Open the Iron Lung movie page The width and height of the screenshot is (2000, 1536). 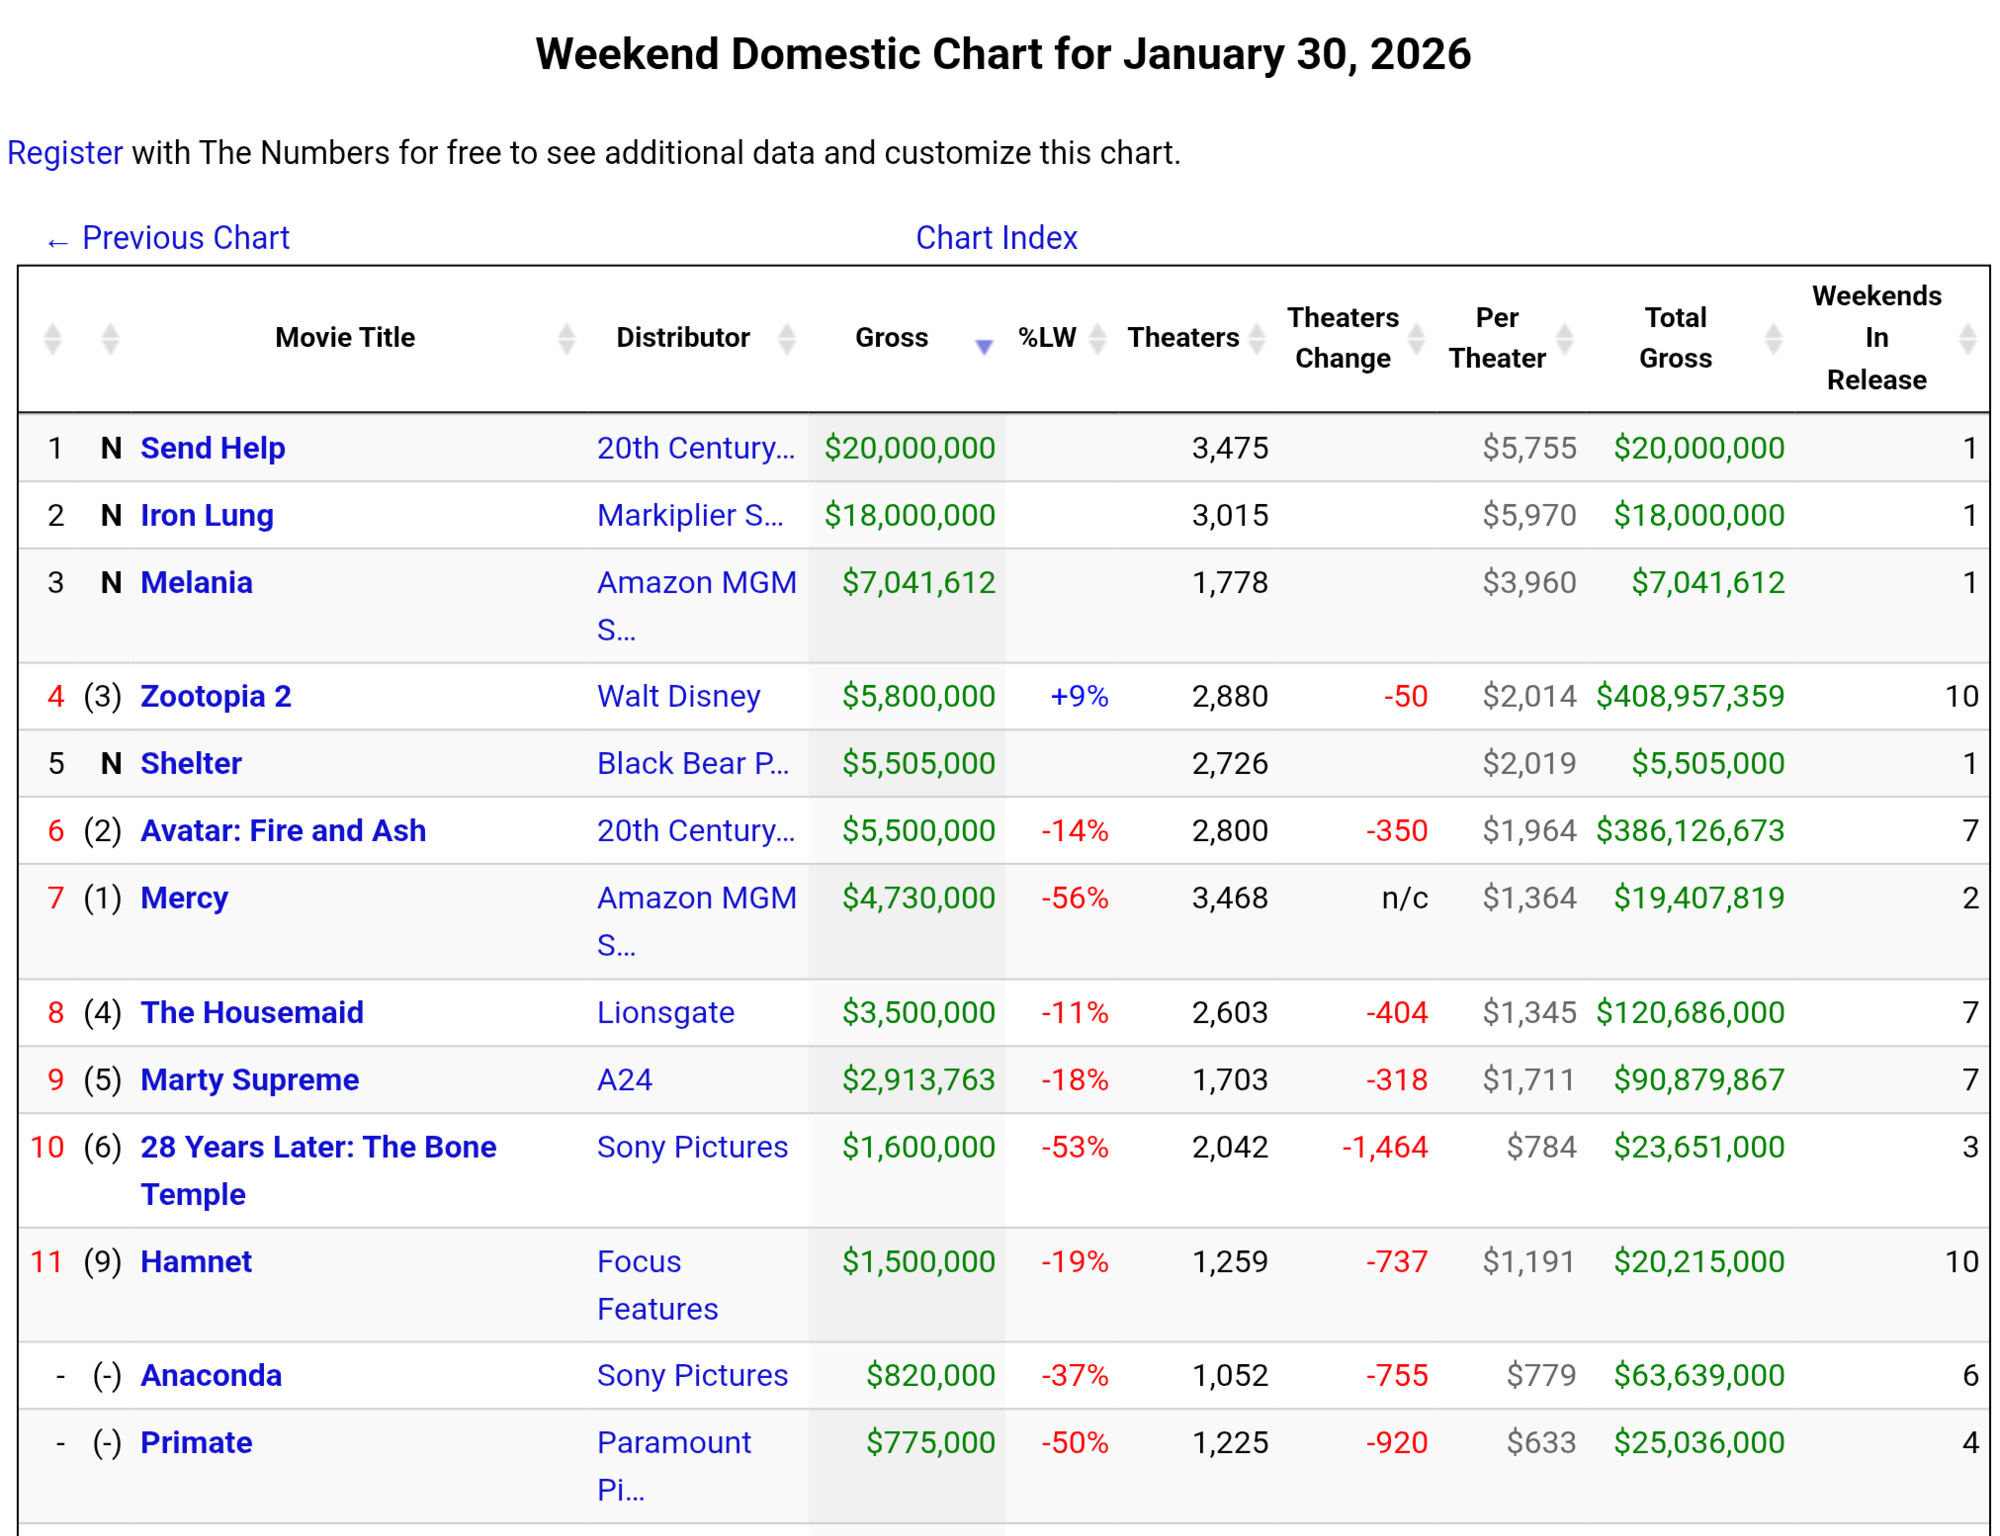pyautogui.click(x=207, y=515)
